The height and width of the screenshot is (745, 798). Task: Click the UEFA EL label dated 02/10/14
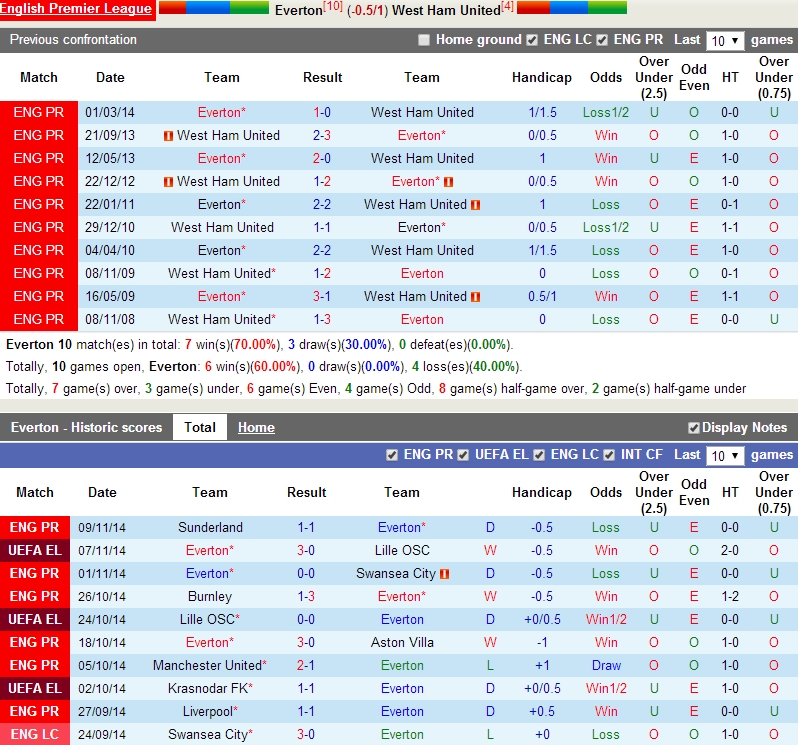pos(35,689)
